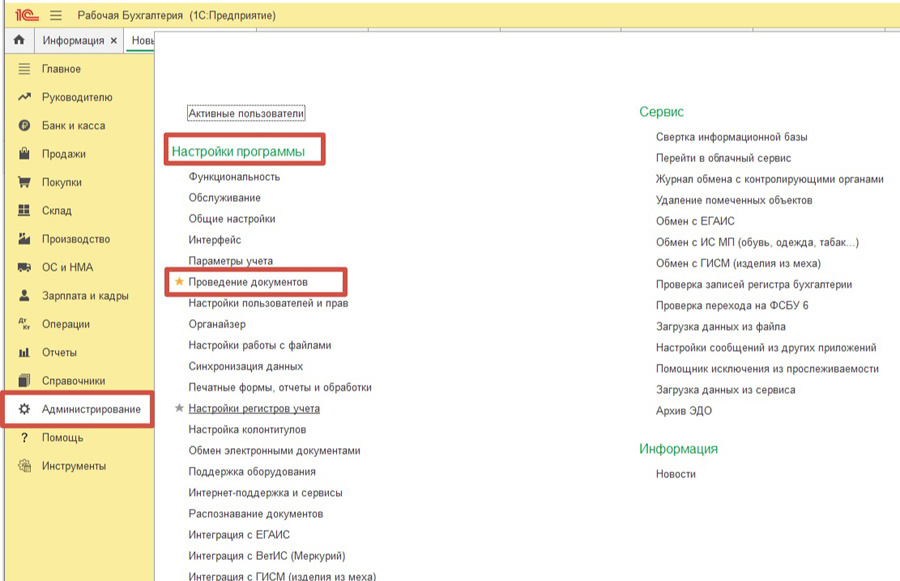Click the Зарплата и кадры person icon
Image resolution: width=900 pixels, height=581 pixels.
[24, 296]
